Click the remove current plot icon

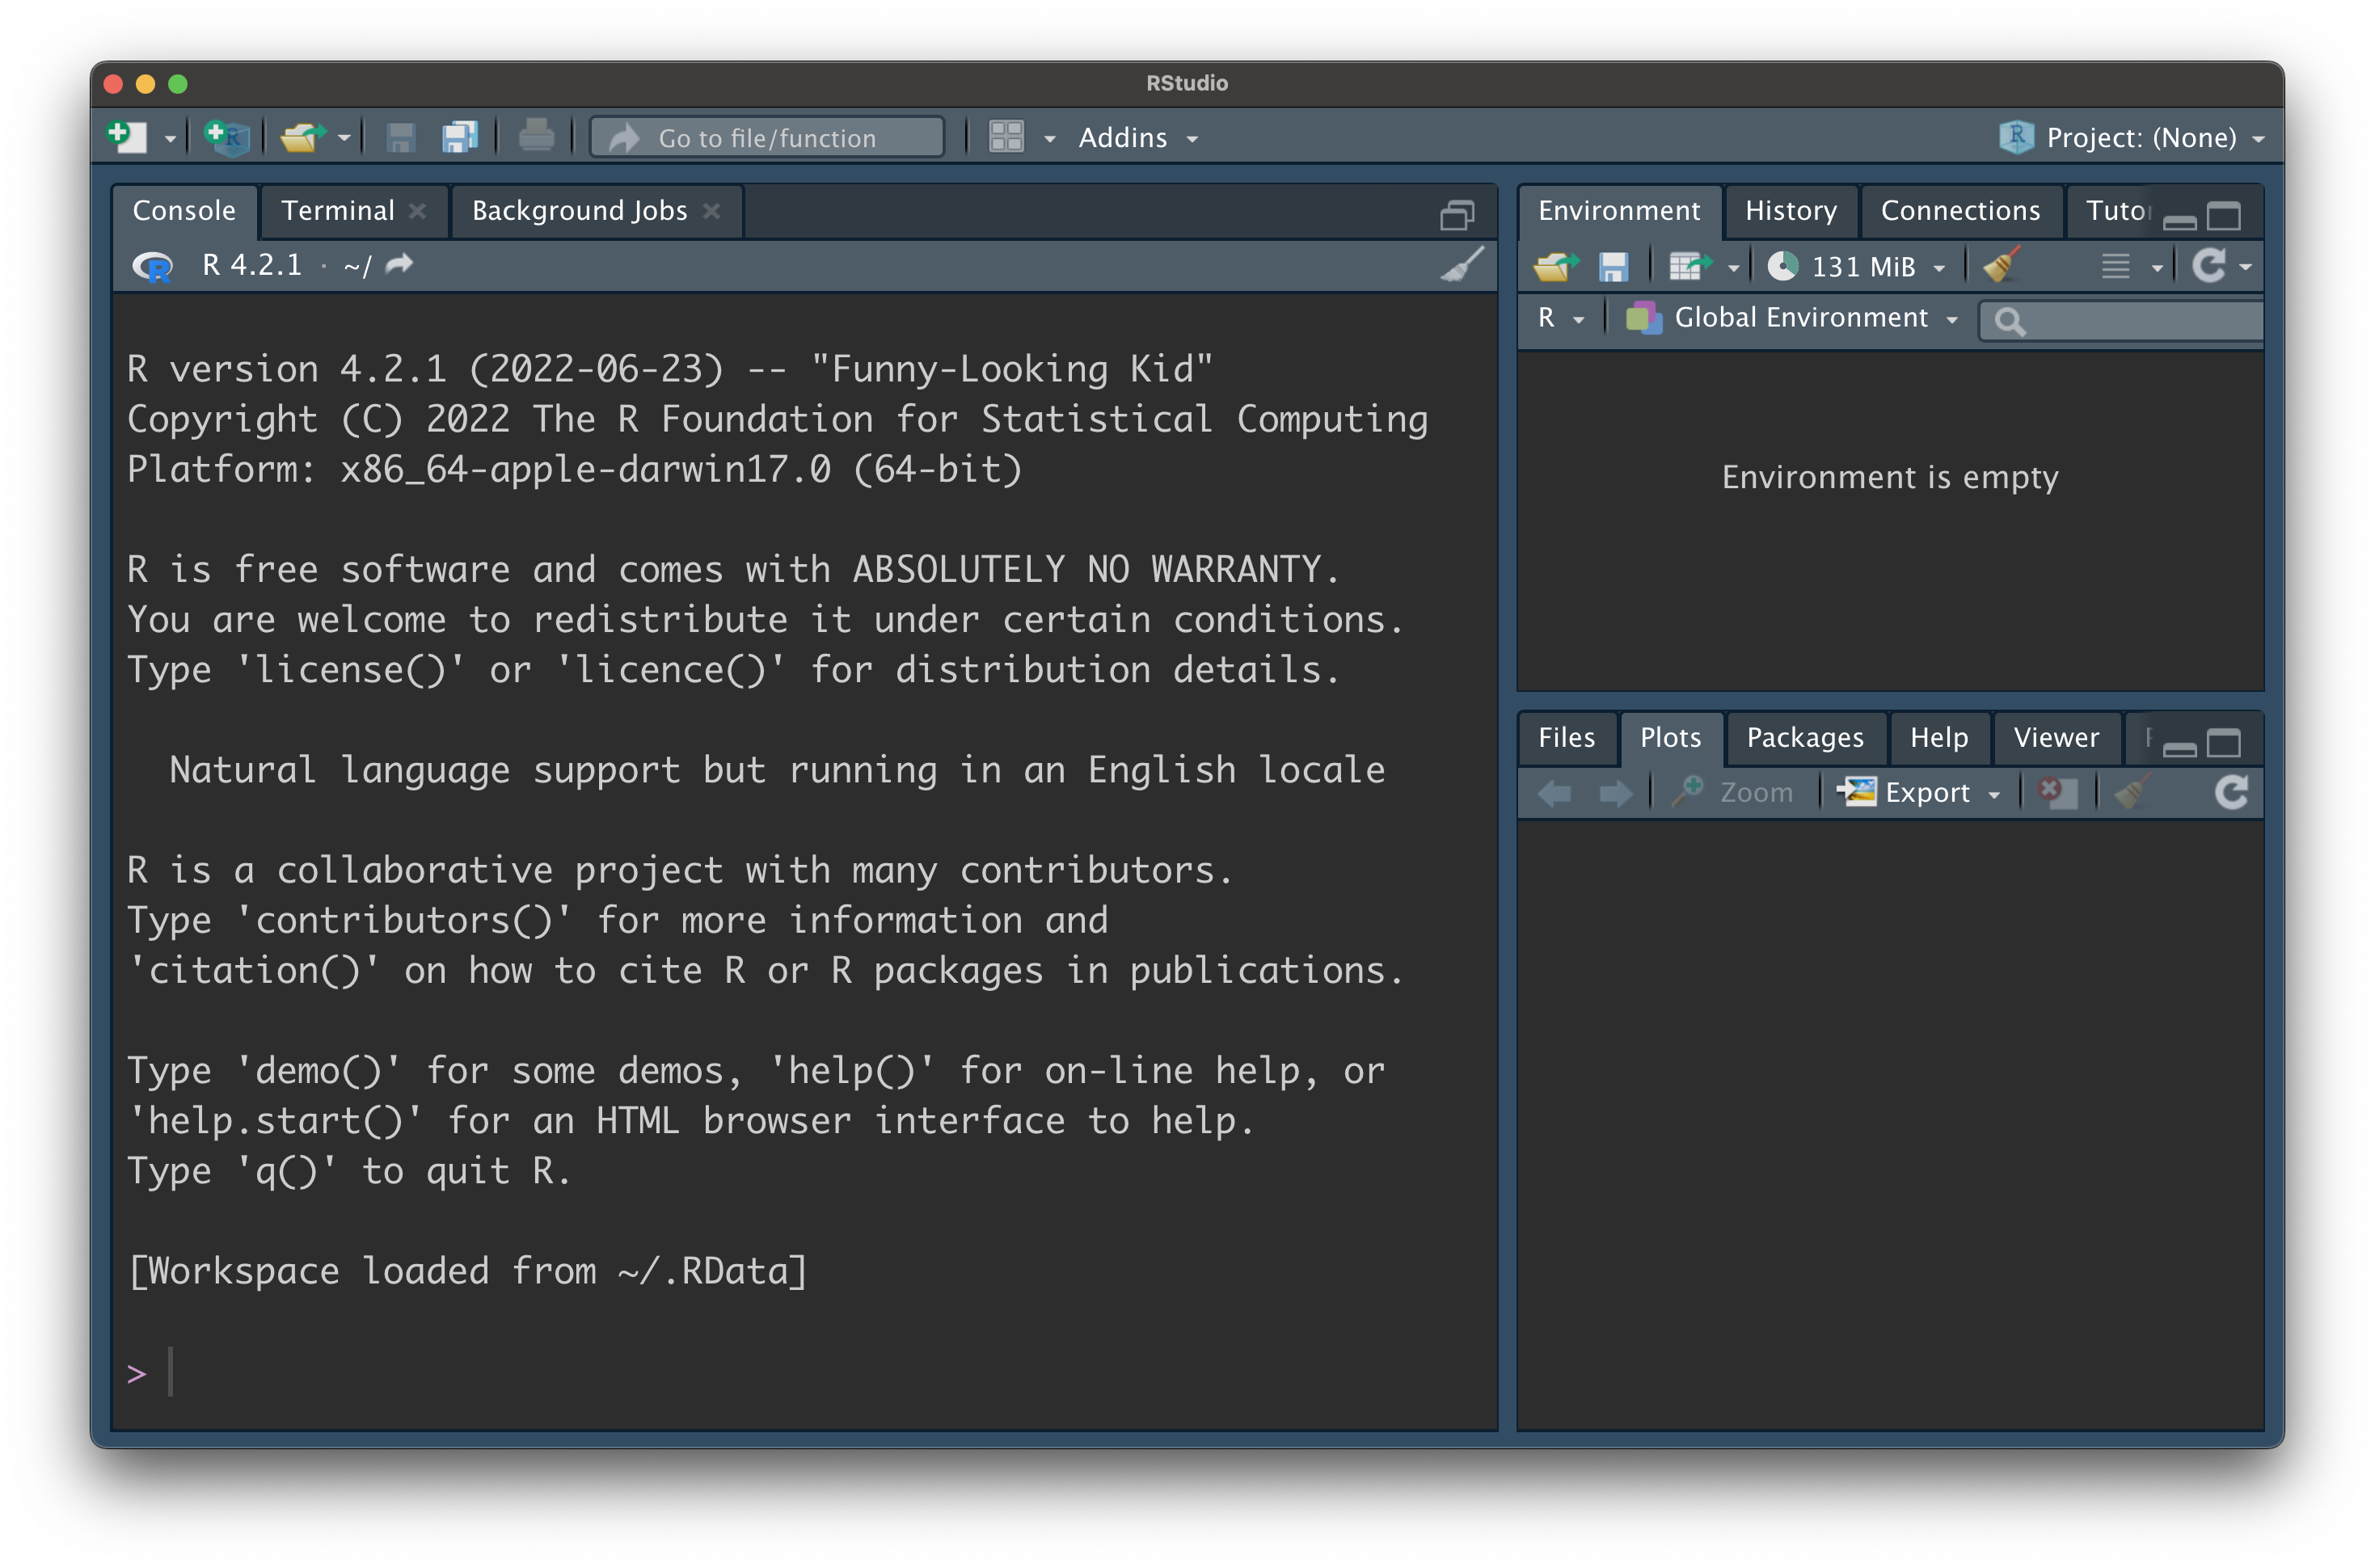pyautogui.click(x=2057, y=793)
